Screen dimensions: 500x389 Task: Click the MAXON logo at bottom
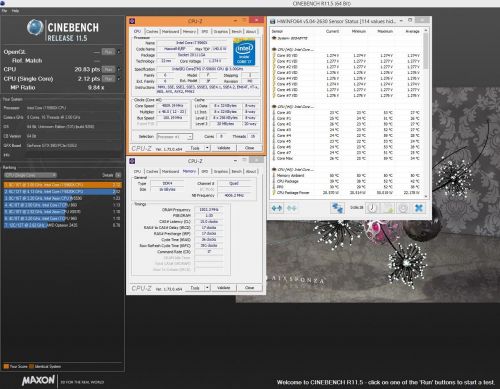[x=38, y=380]
